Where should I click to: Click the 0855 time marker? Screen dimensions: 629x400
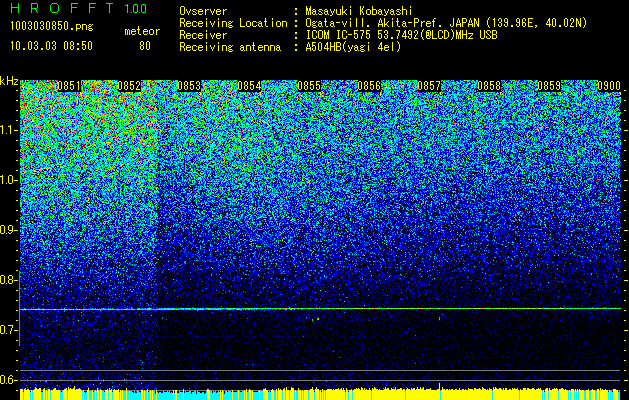(309, 86)
